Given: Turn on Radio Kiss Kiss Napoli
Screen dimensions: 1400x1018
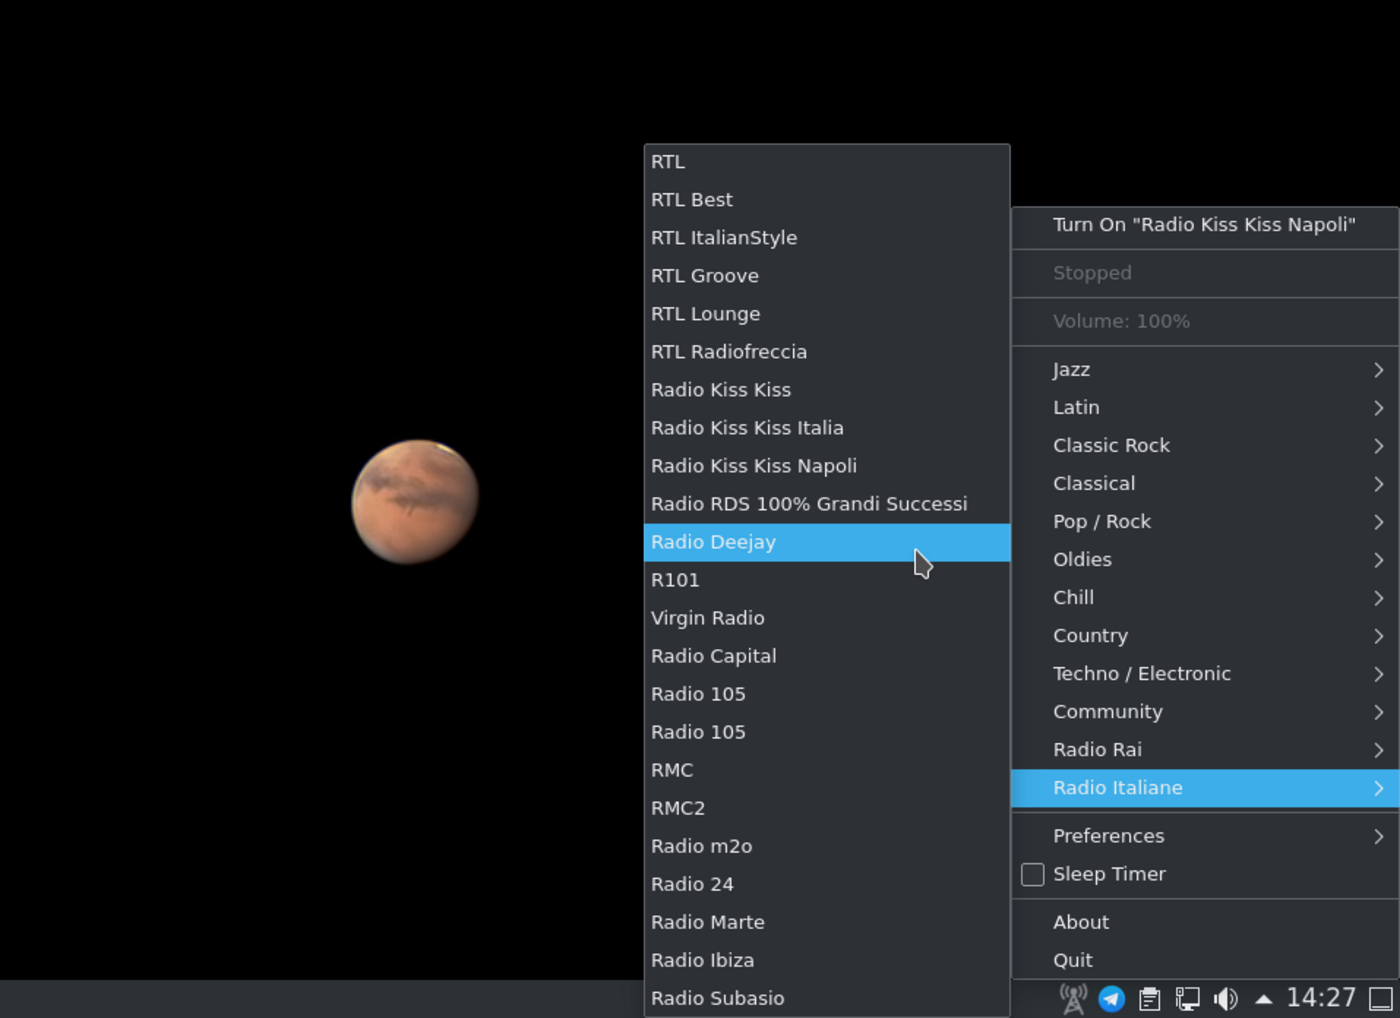Looking at the screenshot, I should pos(1203,225).
